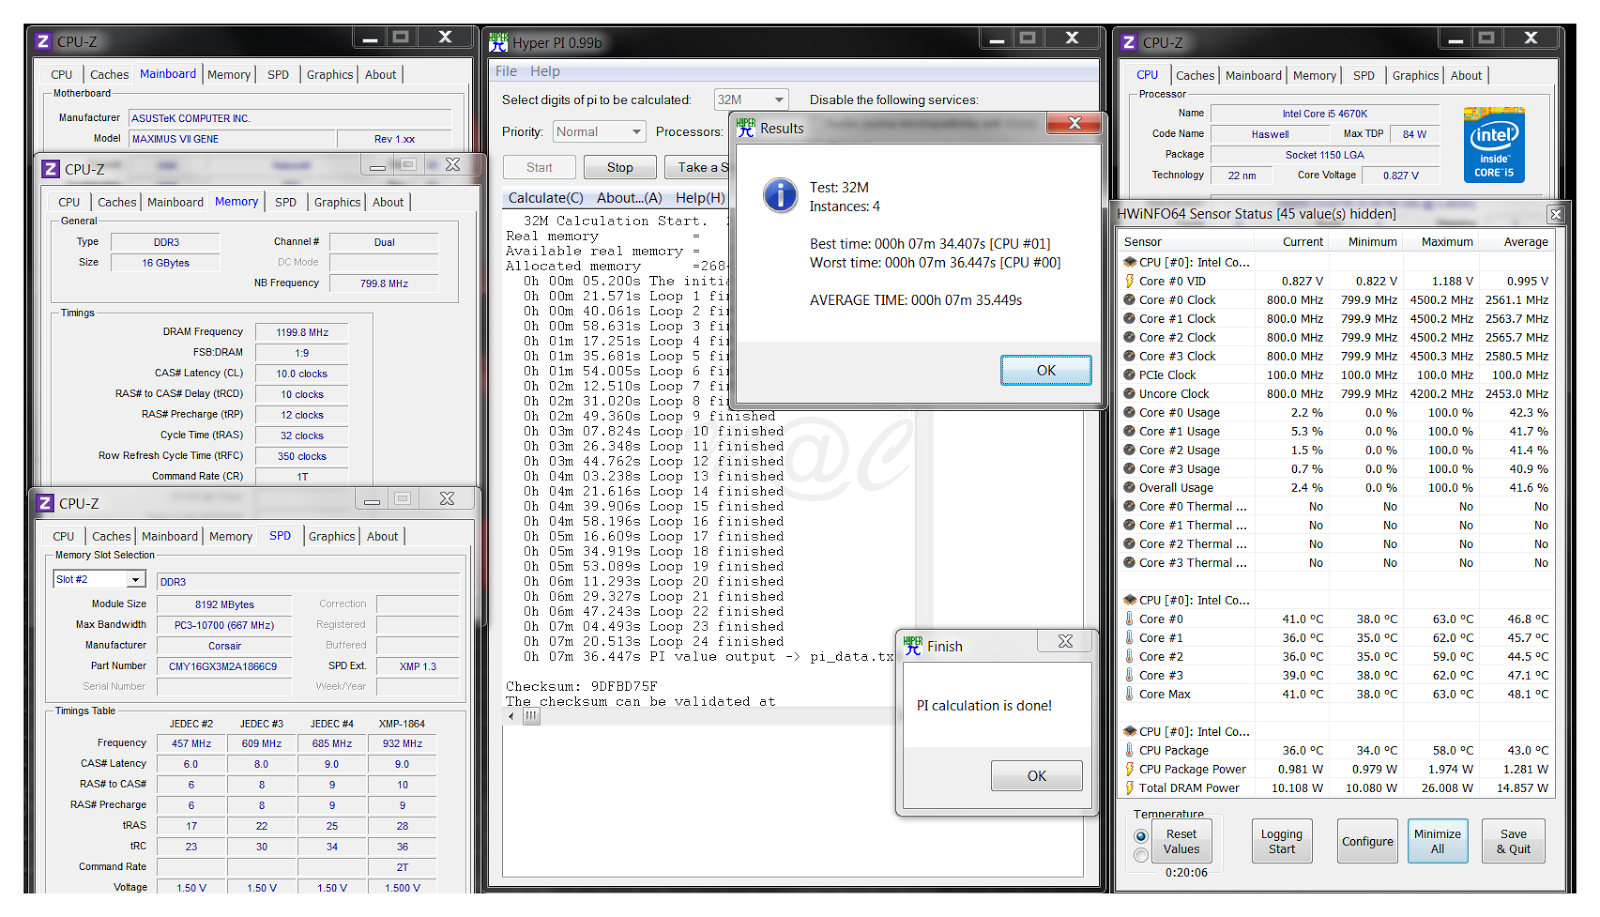Click the Intel Core i5 logo in CPU-Z
Screen dimensions: 1600x917
pyautogui.click(x=1494, y=144)
